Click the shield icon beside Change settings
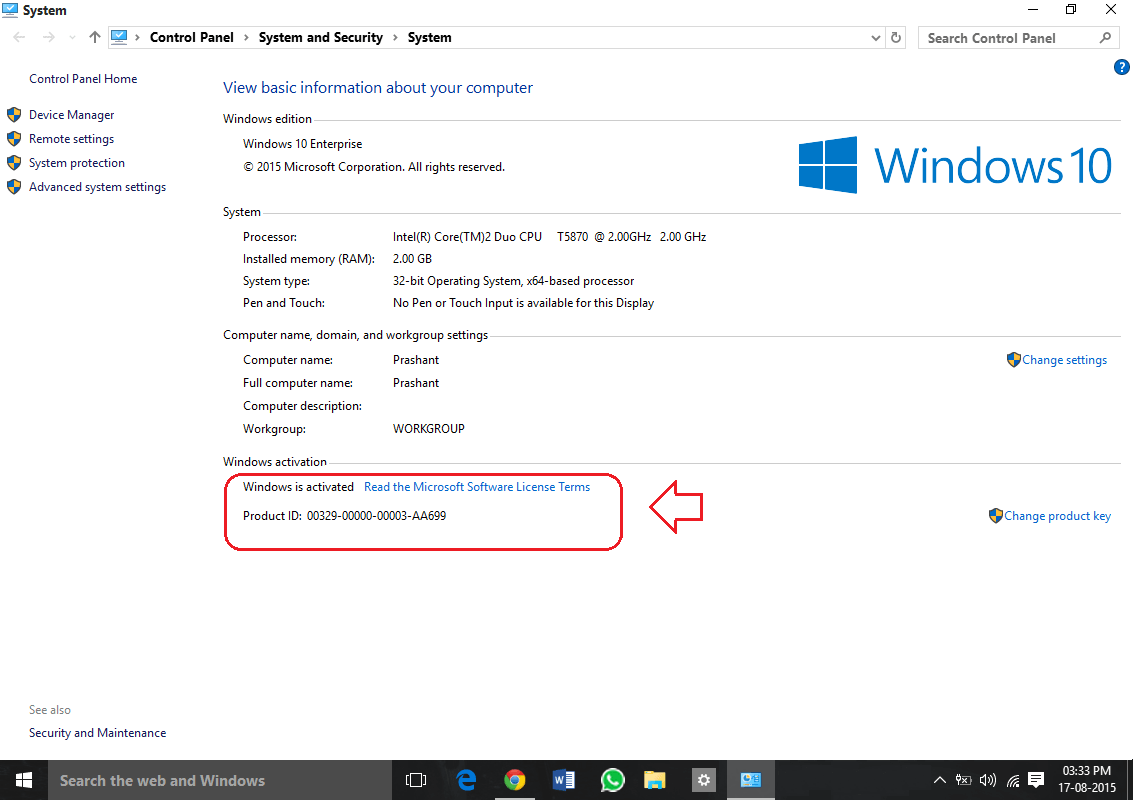Screen dimensions: 1133x800 [1013, 359]
